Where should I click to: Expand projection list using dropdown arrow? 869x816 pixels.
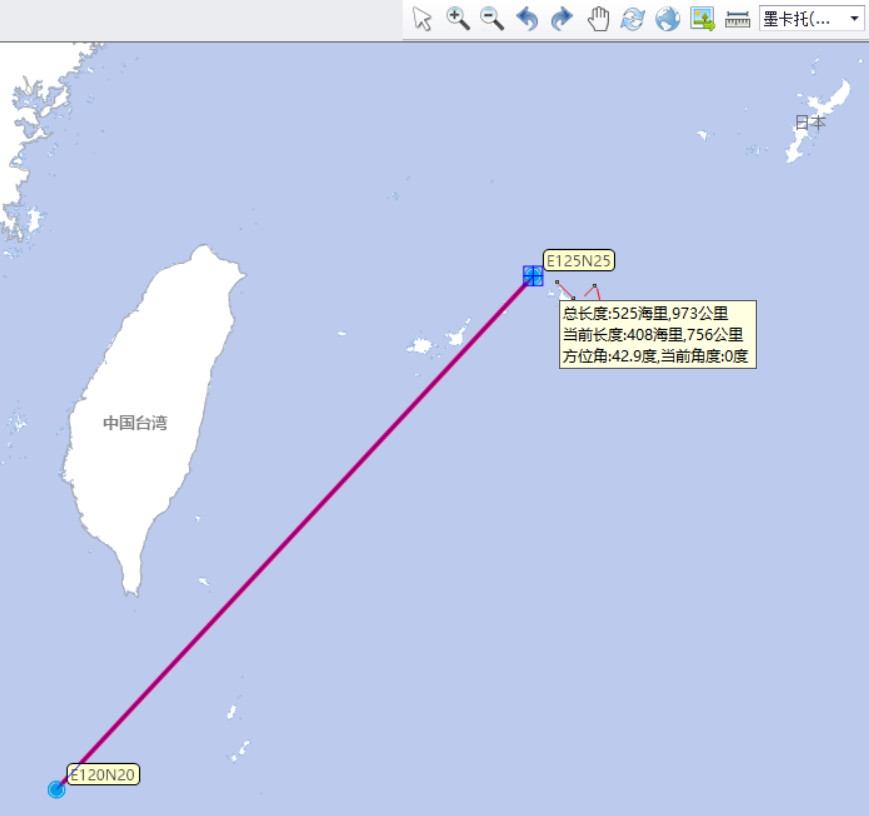pos(854,19)
